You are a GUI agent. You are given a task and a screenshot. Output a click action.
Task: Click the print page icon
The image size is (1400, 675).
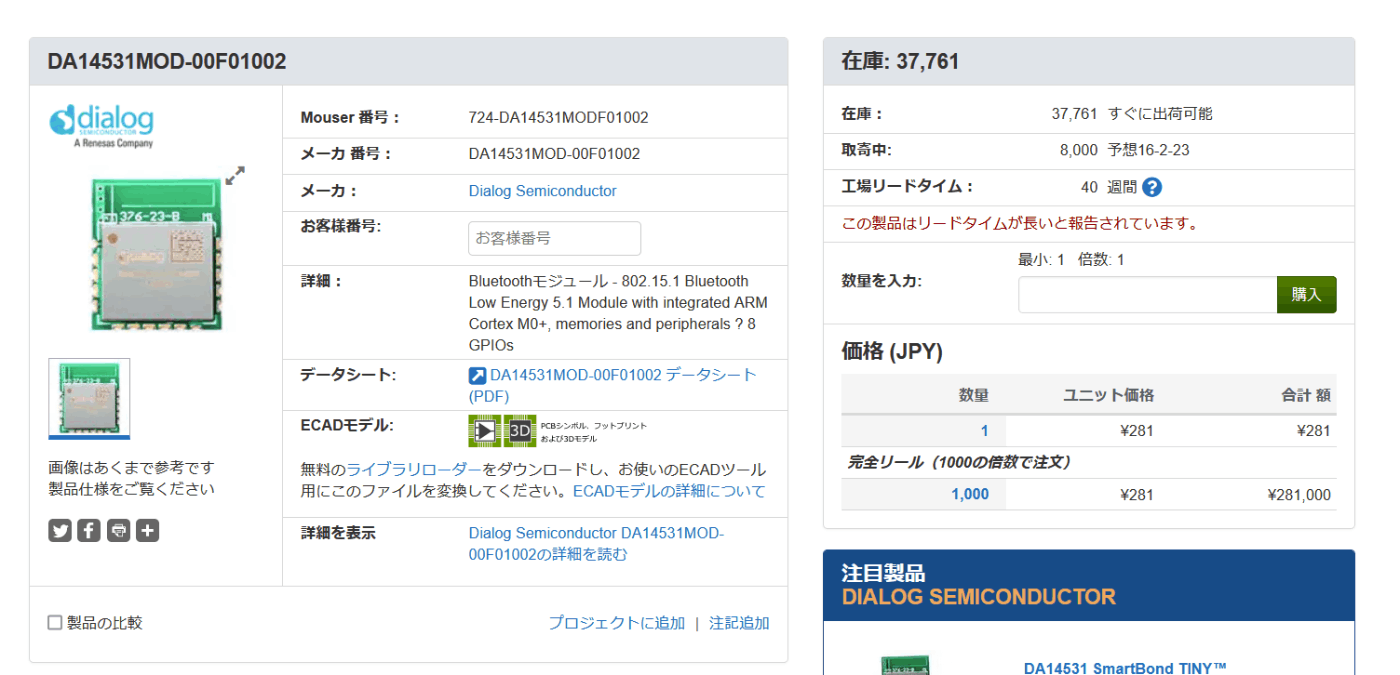[118, 531]
